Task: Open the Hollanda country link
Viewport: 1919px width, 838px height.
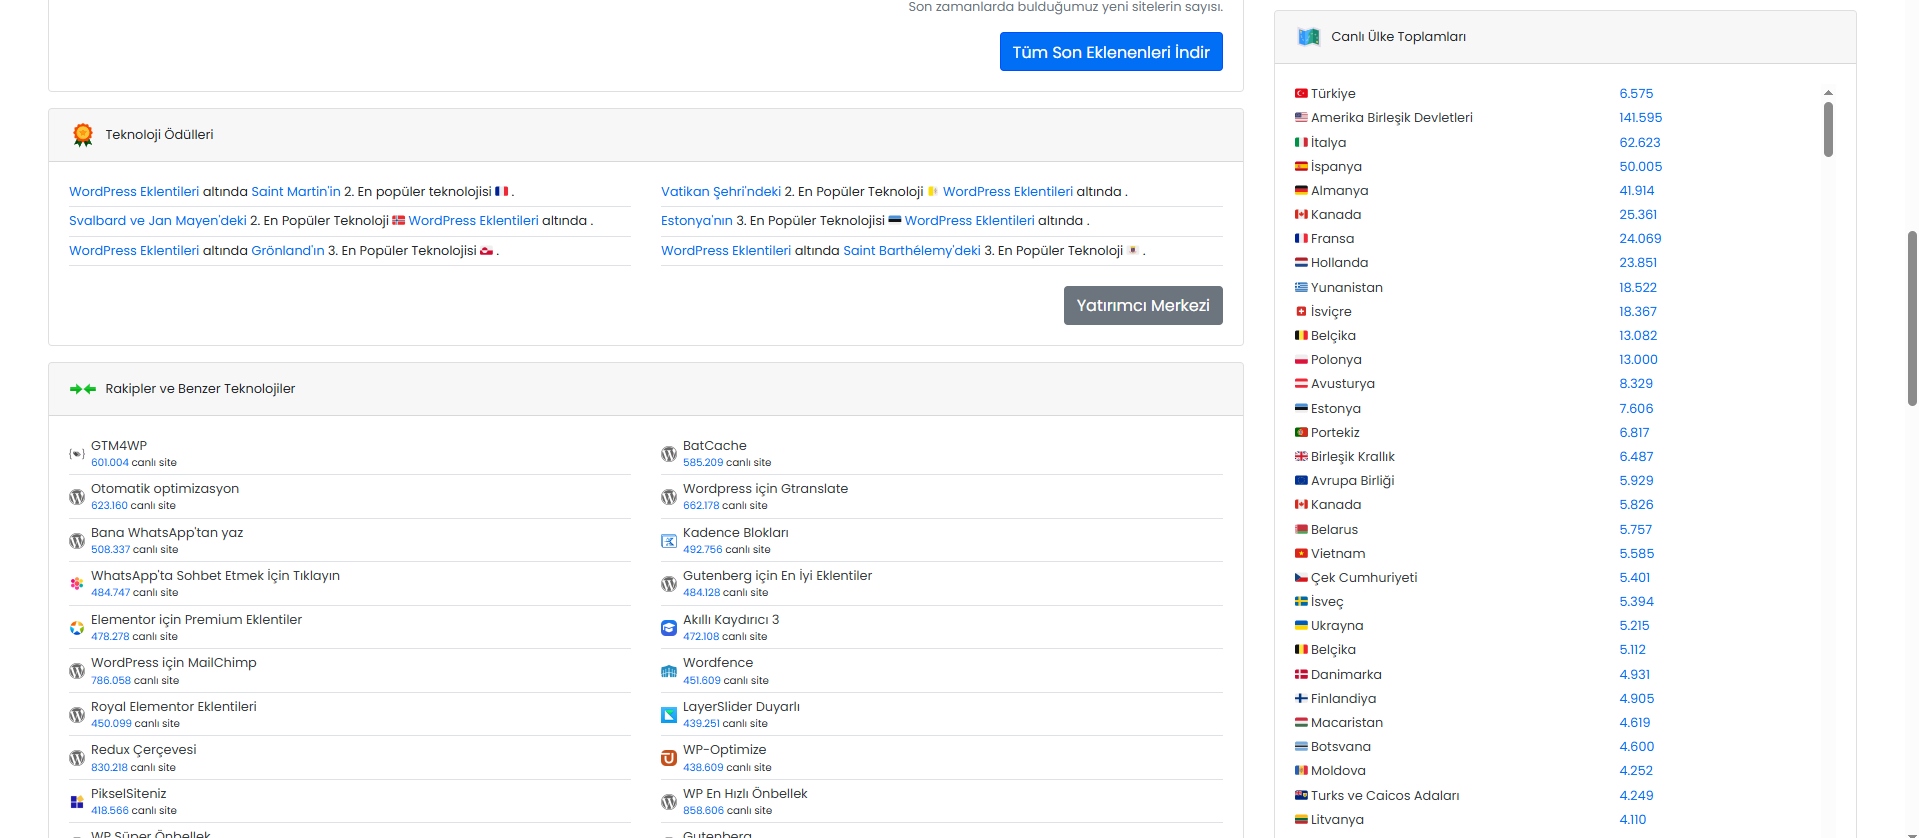Action: [1340, 263]
